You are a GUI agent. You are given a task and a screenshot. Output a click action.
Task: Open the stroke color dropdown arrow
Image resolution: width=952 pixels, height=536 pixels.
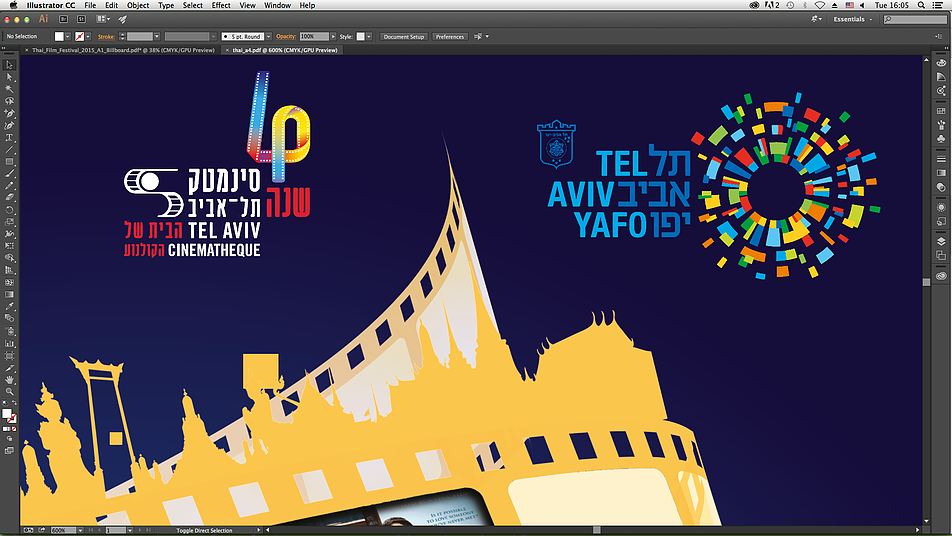point(88,37)
